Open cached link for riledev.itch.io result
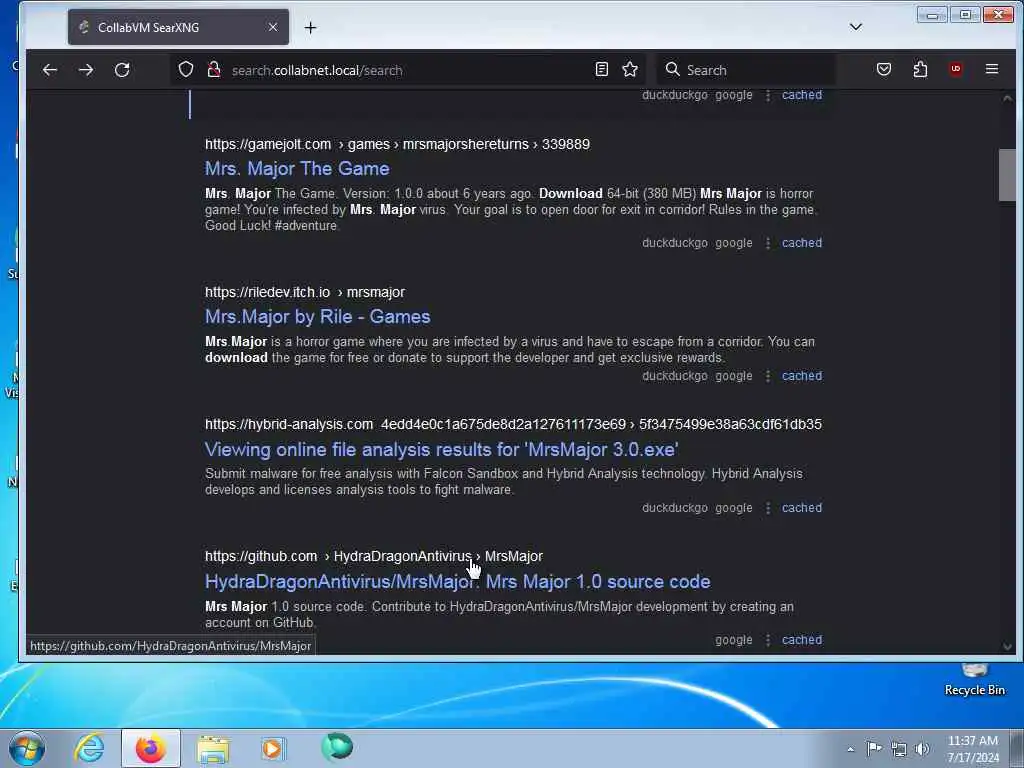 pos(802,376)
